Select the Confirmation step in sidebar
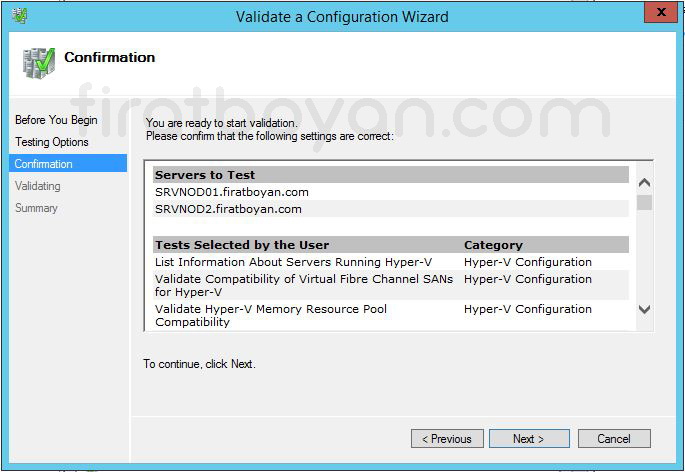 point(44,164)
